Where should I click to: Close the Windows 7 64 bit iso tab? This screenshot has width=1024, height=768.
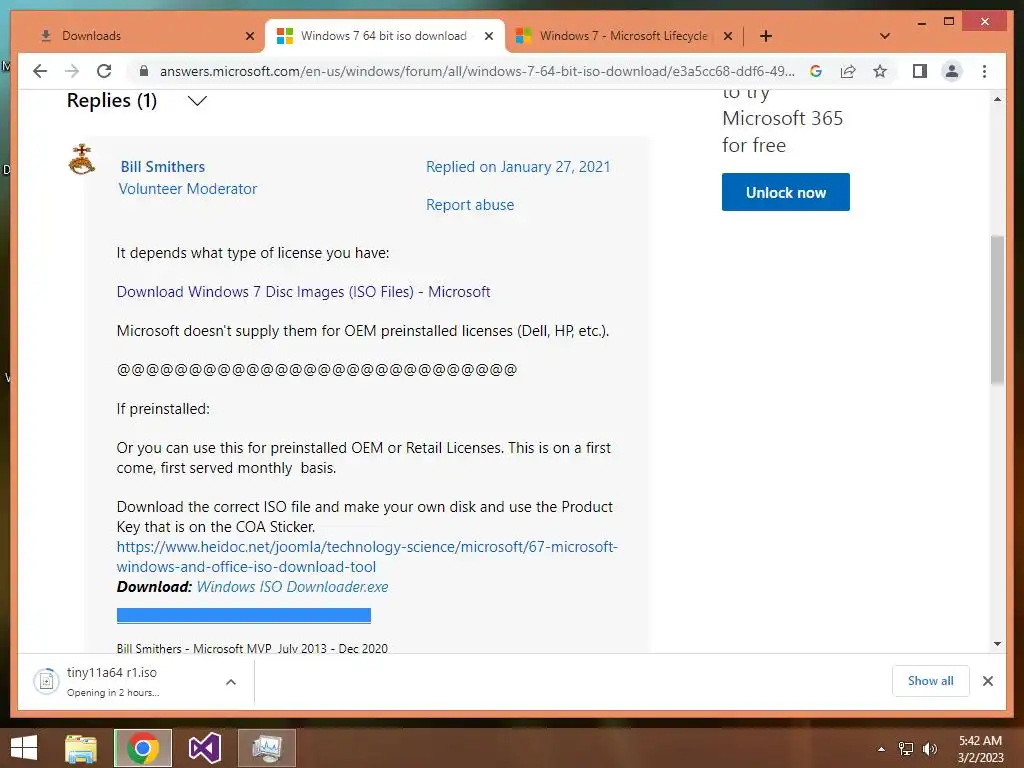pyautogui.click(x=488, y=36)
